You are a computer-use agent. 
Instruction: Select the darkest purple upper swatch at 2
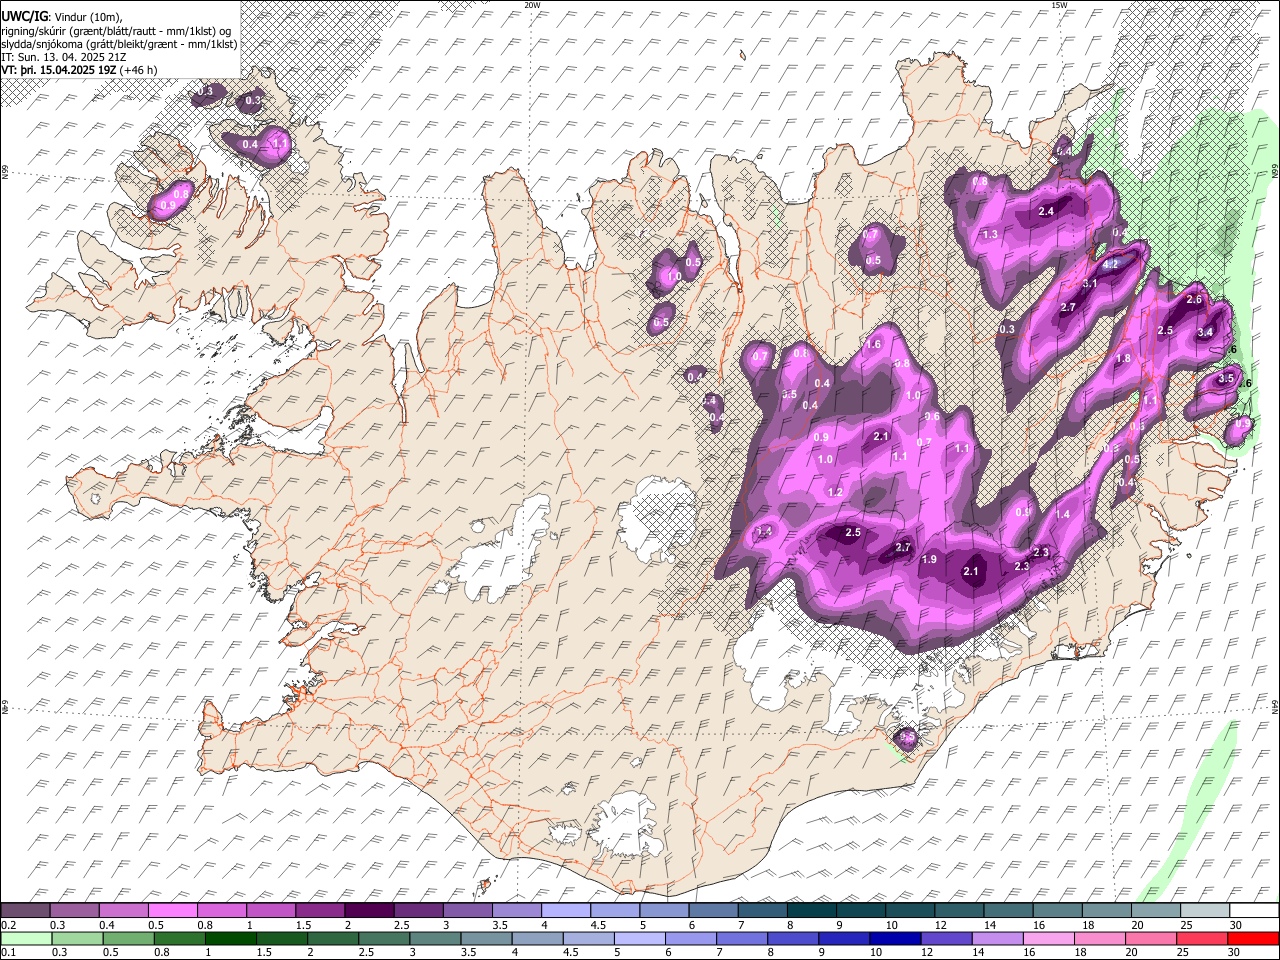369,911
